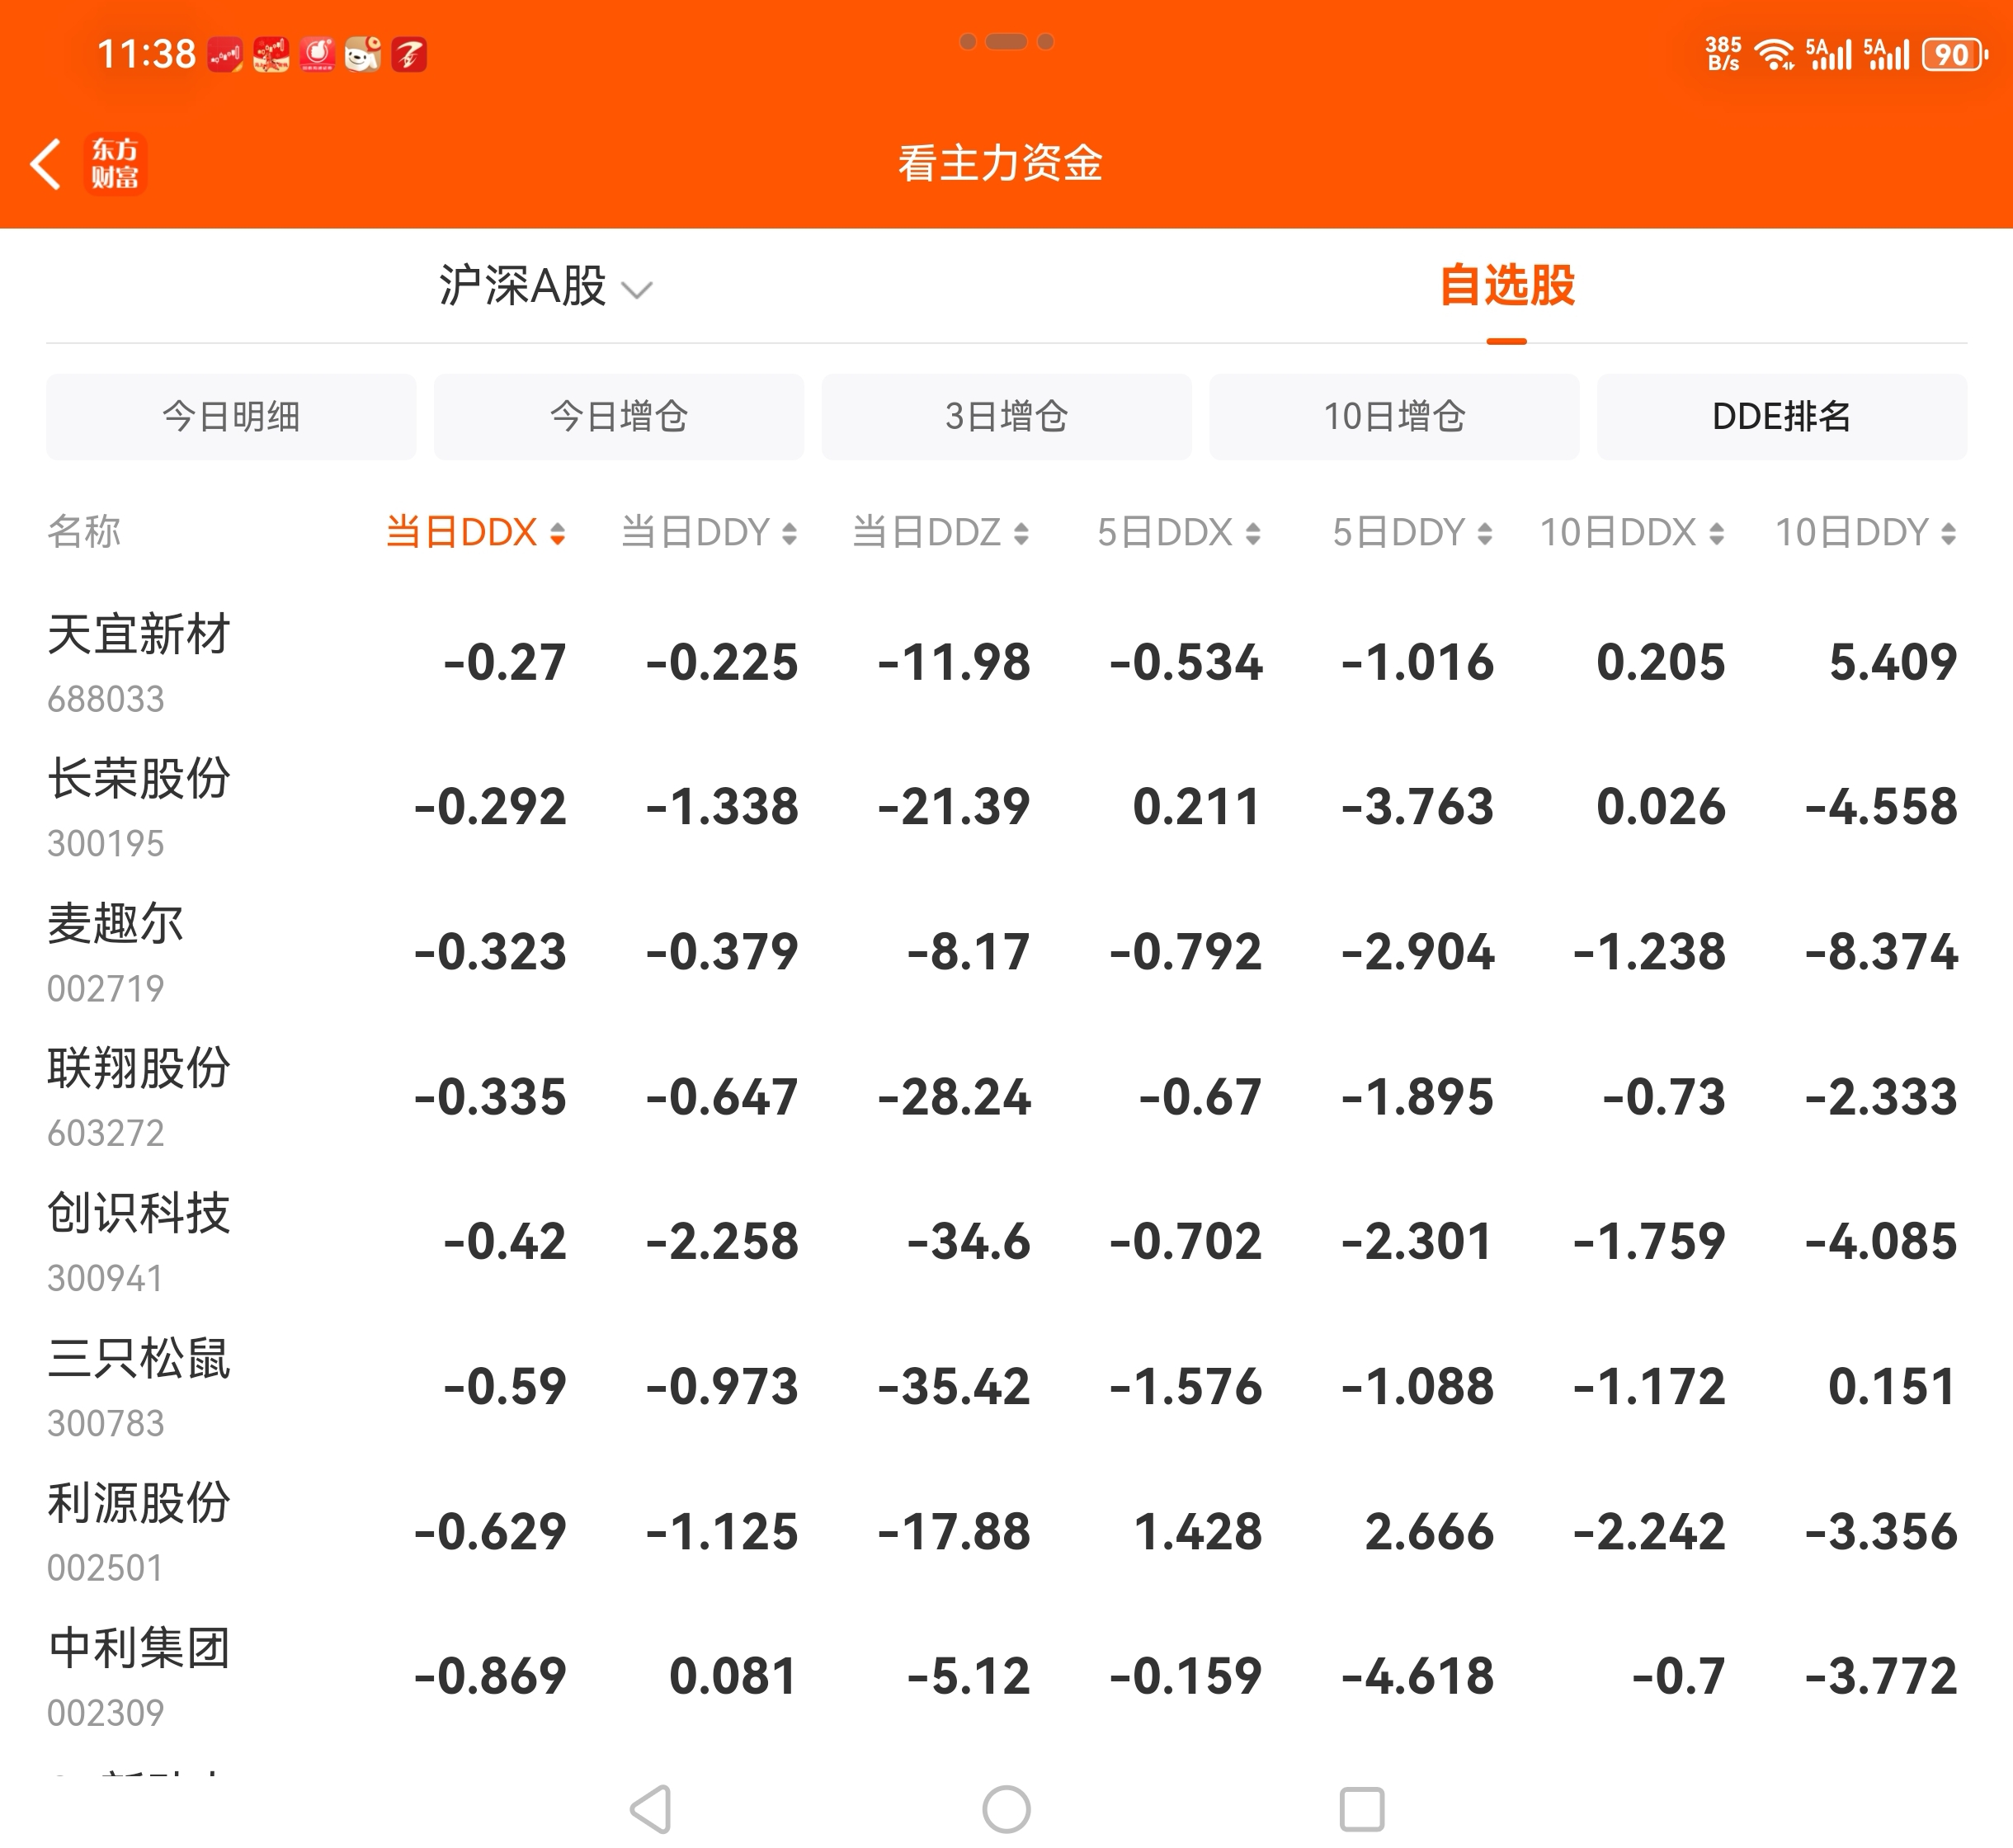Tap first red notification app icon
Screen dimensions: 2013x1848
coord(225,54)
